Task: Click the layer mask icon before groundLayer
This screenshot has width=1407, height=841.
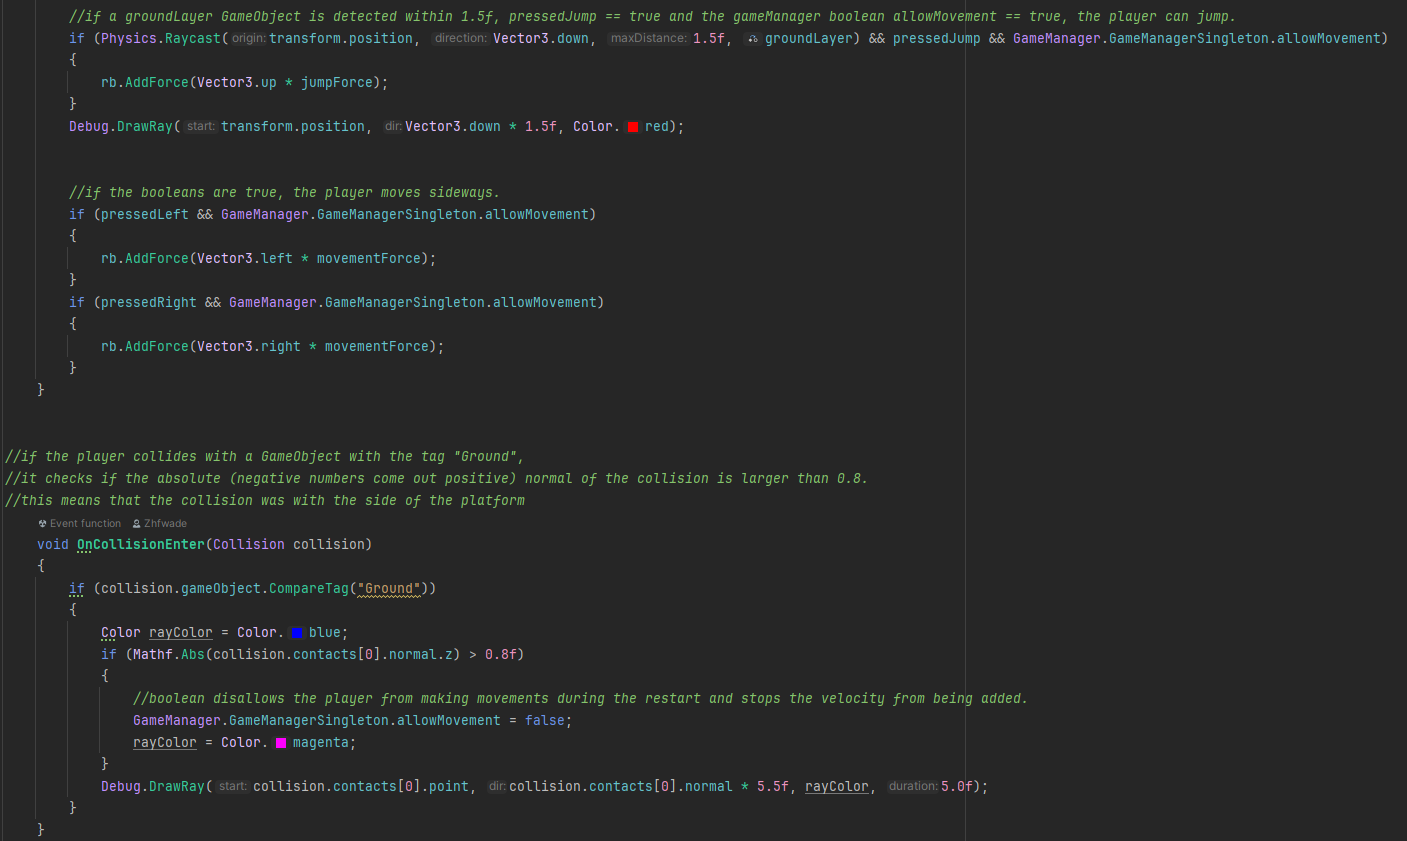Action: [x=753, y=39]
